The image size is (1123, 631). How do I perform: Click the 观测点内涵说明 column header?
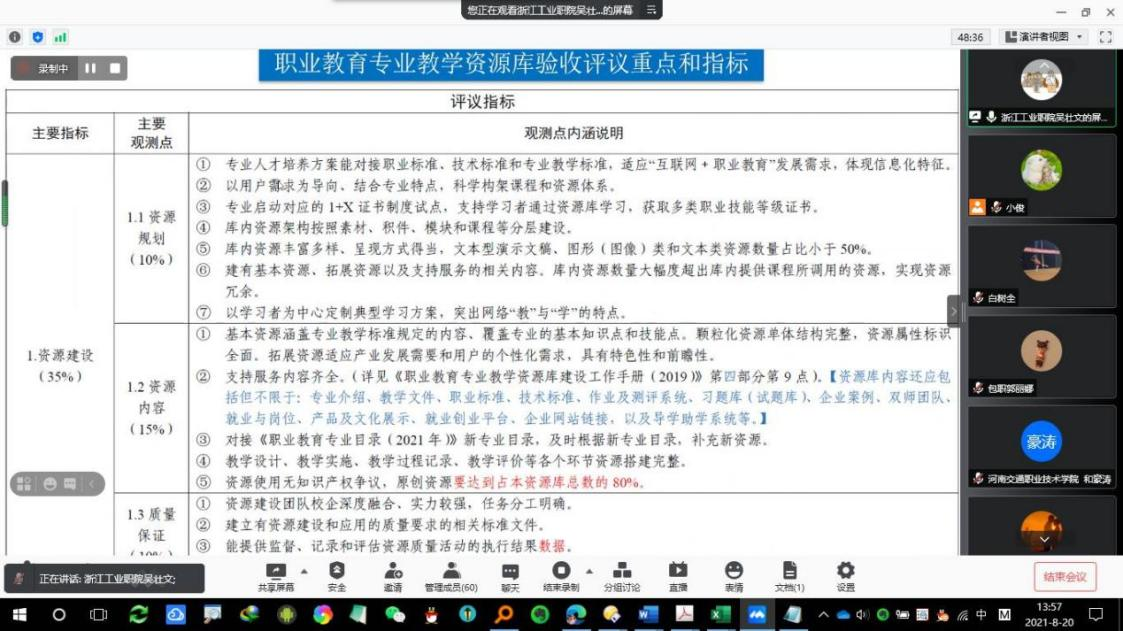(x=574, y=133)
